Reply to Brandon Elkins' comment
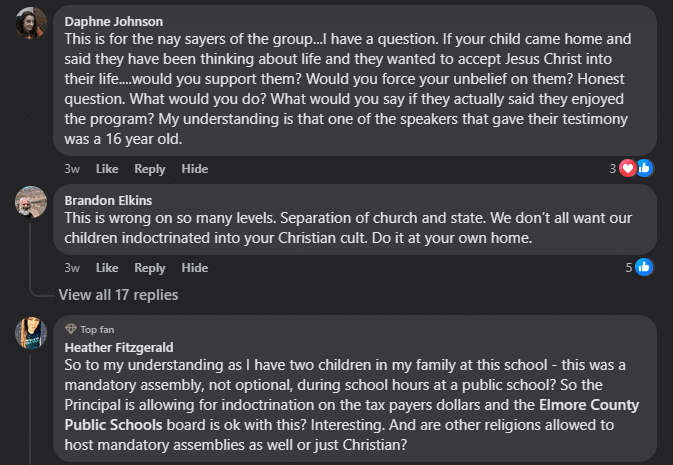The width and height of the screenshot is (673, 465). point(150,268)
